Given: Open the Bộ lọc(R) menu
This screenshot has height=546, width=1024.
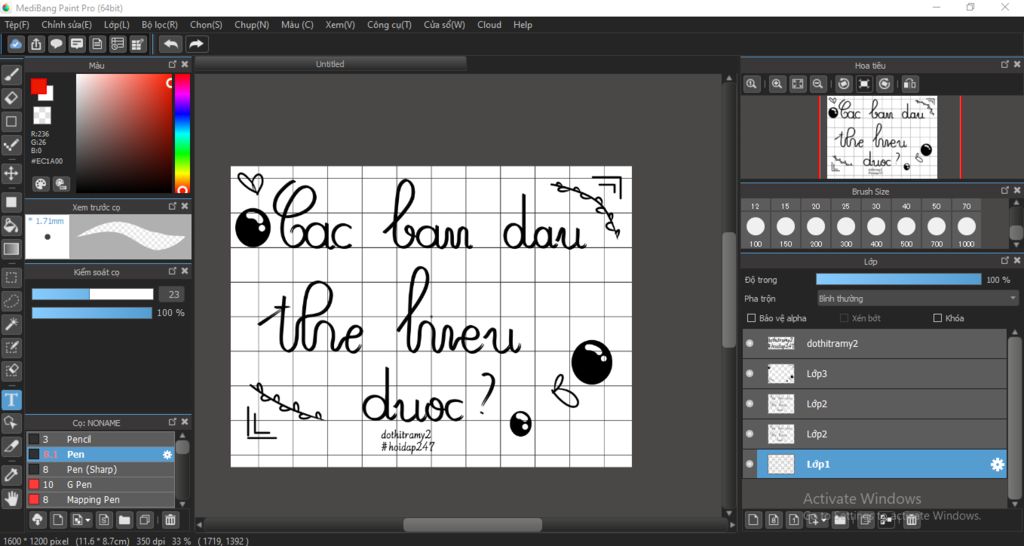Looking at the screenshot, I should pyautogui.click(x=159, y=25).
